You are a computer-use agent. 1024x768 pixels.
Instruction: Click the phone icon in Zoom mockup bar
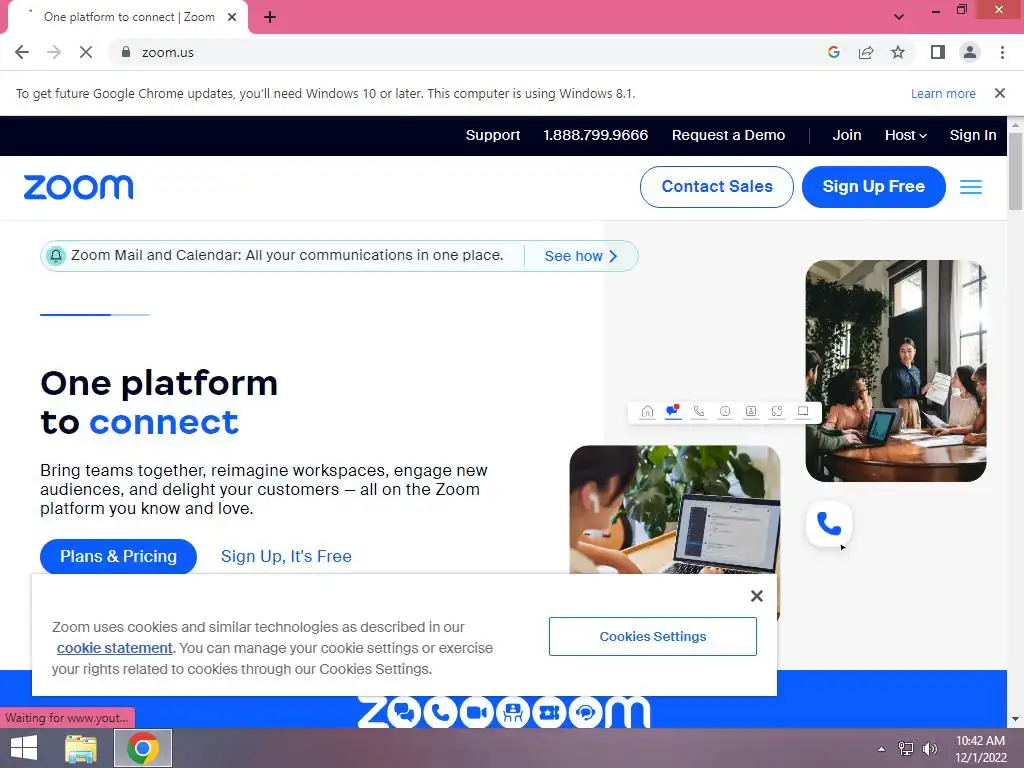(699, 411)
